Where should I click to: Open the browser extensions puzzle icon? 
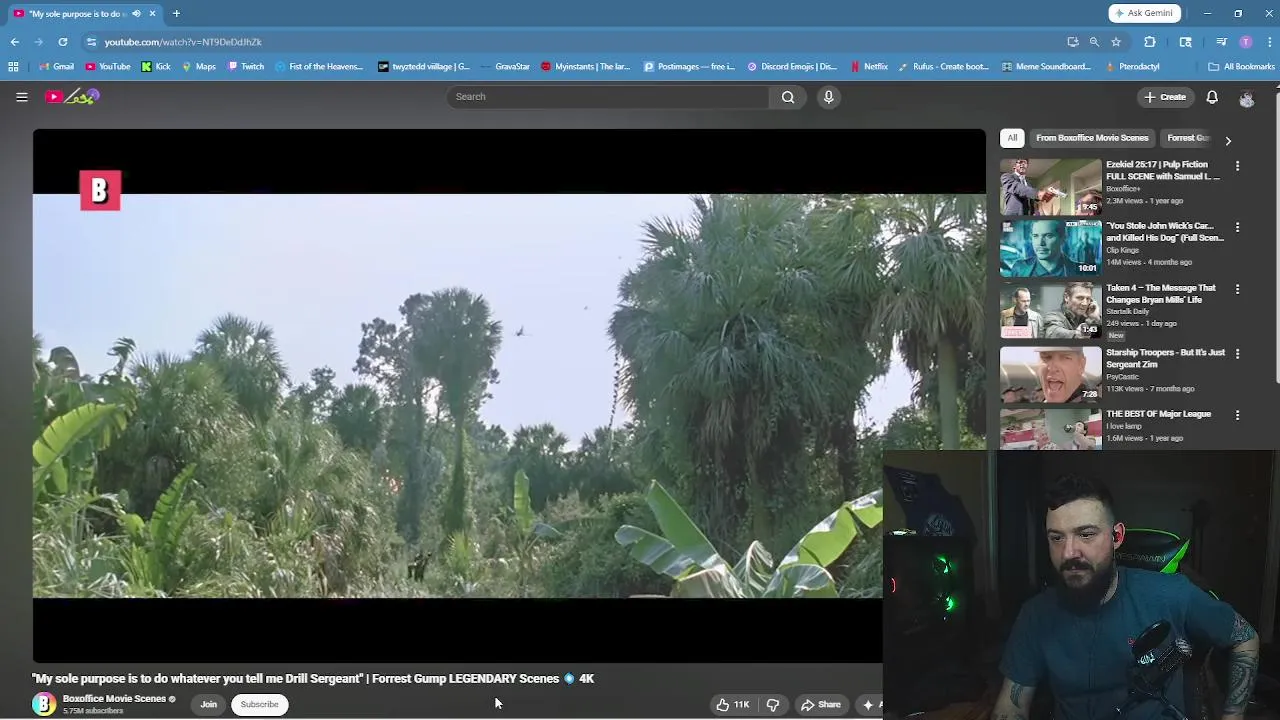click(x=1150, y=42)
